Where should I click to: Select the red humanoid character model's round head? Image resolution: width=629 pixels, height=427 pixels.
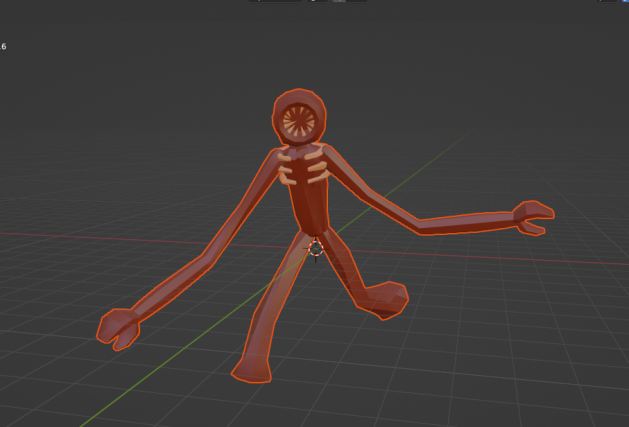[x=299, y=117]
